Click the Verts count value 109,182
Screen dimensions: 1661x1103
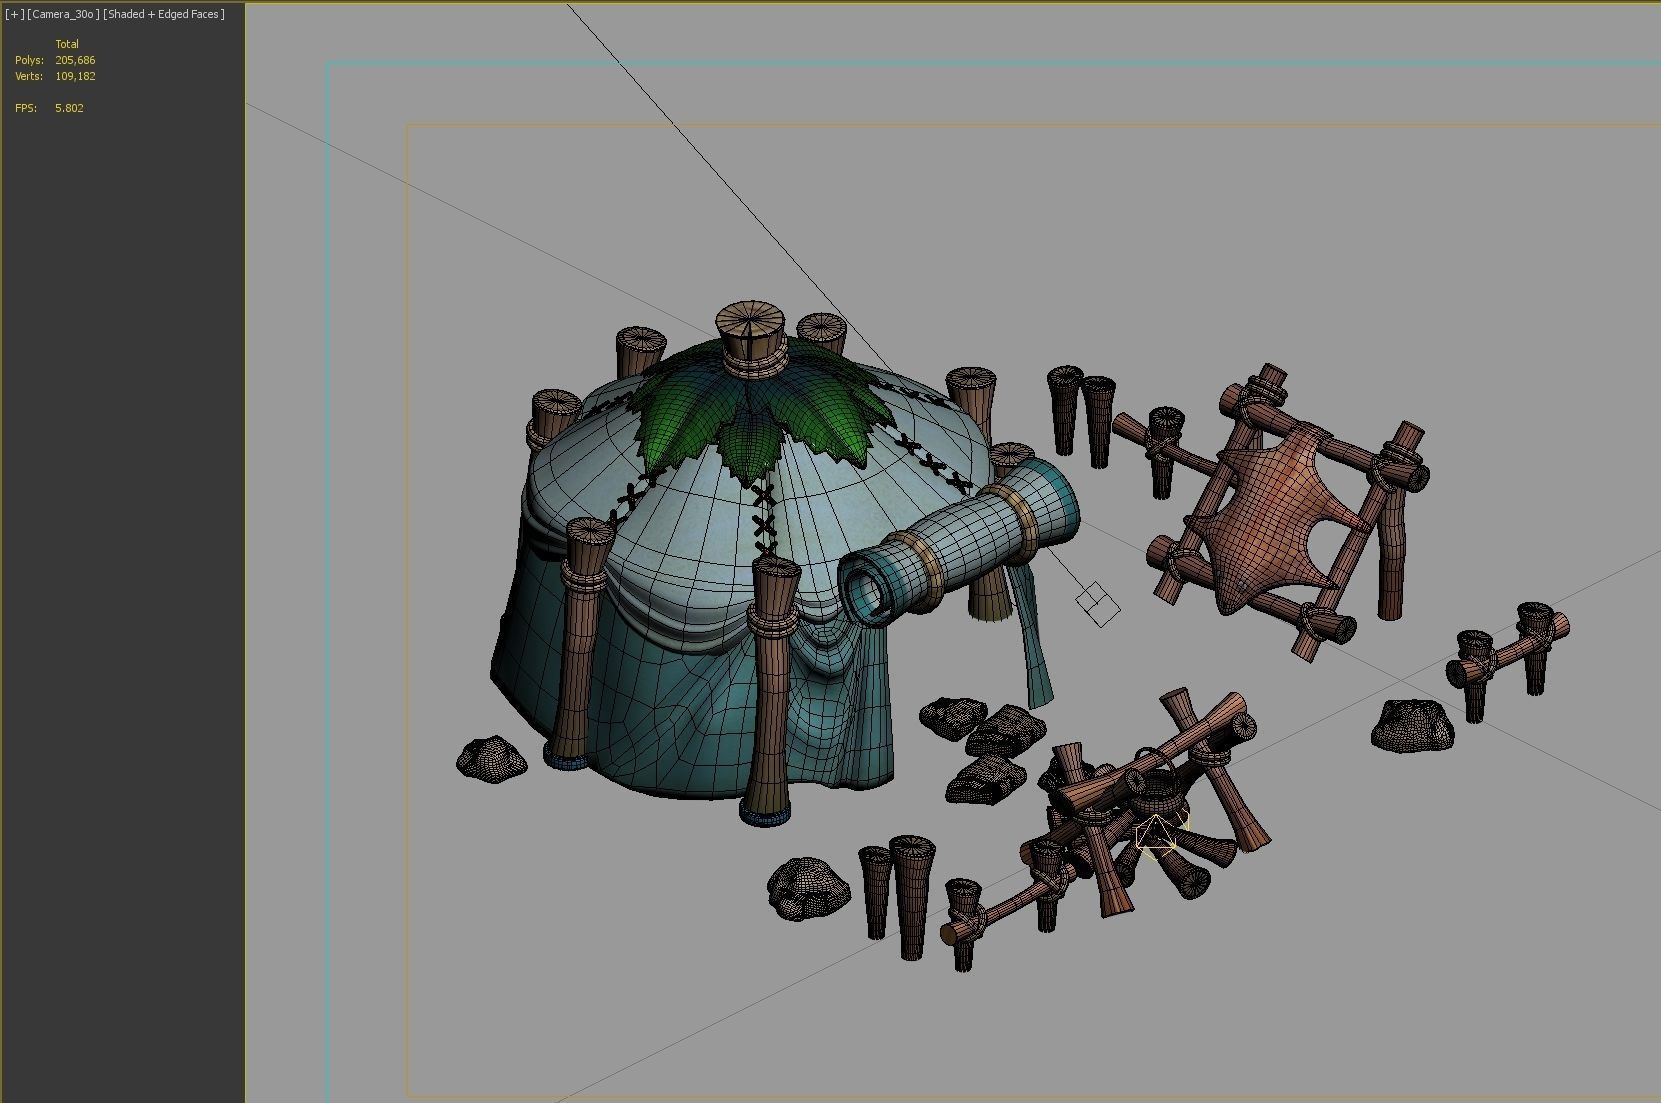(x=75, y=76)
